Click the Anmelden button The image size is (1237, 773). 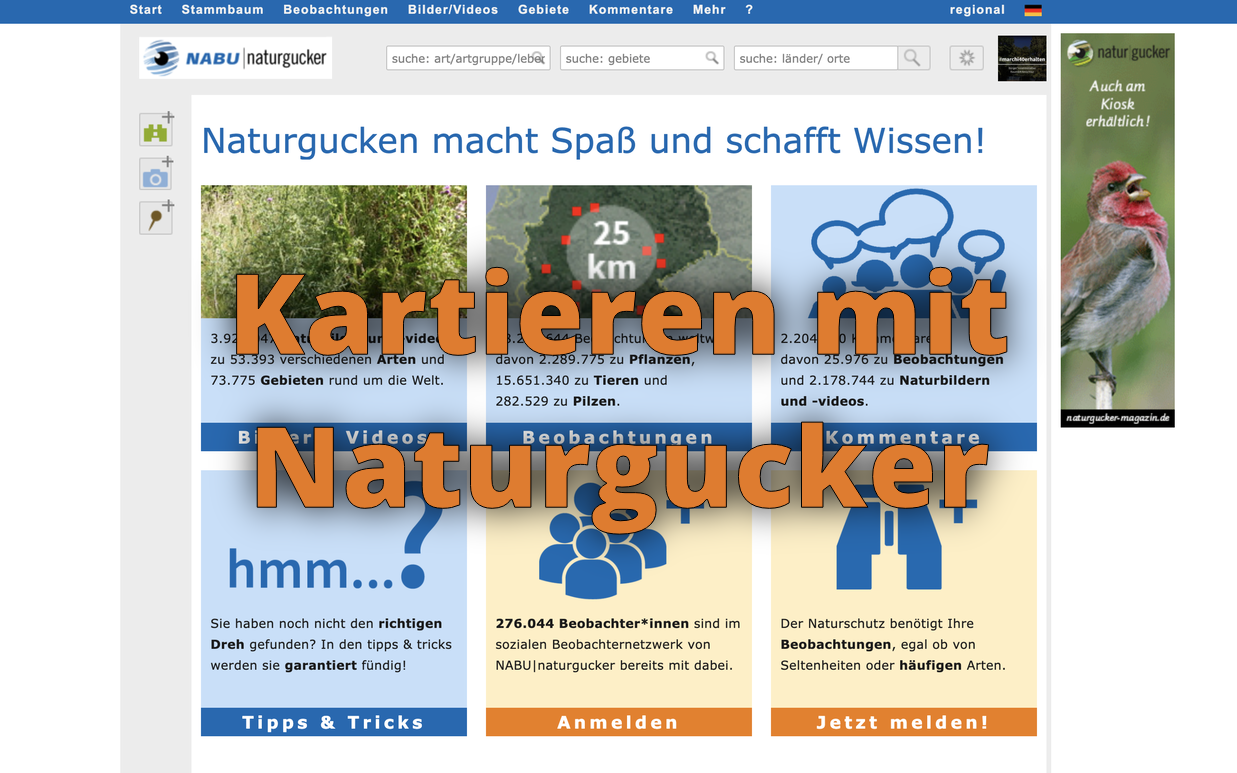[619, 722]
